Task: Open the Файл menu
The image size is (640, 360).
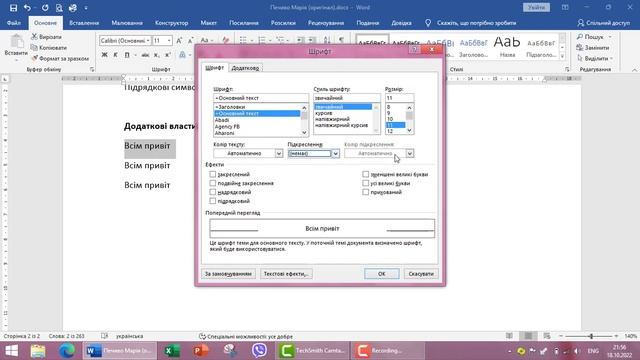Action: [13, 23]
